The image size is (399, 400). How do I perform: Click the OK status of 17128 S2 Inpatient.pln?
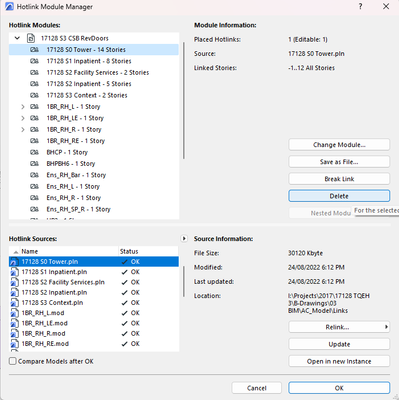point(131,293)
